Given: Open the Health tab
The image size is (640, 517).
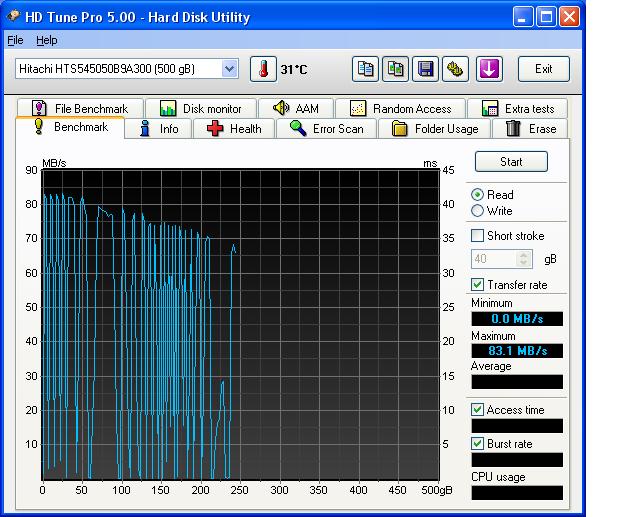Looking at the screenshot, I should (234, 129).
